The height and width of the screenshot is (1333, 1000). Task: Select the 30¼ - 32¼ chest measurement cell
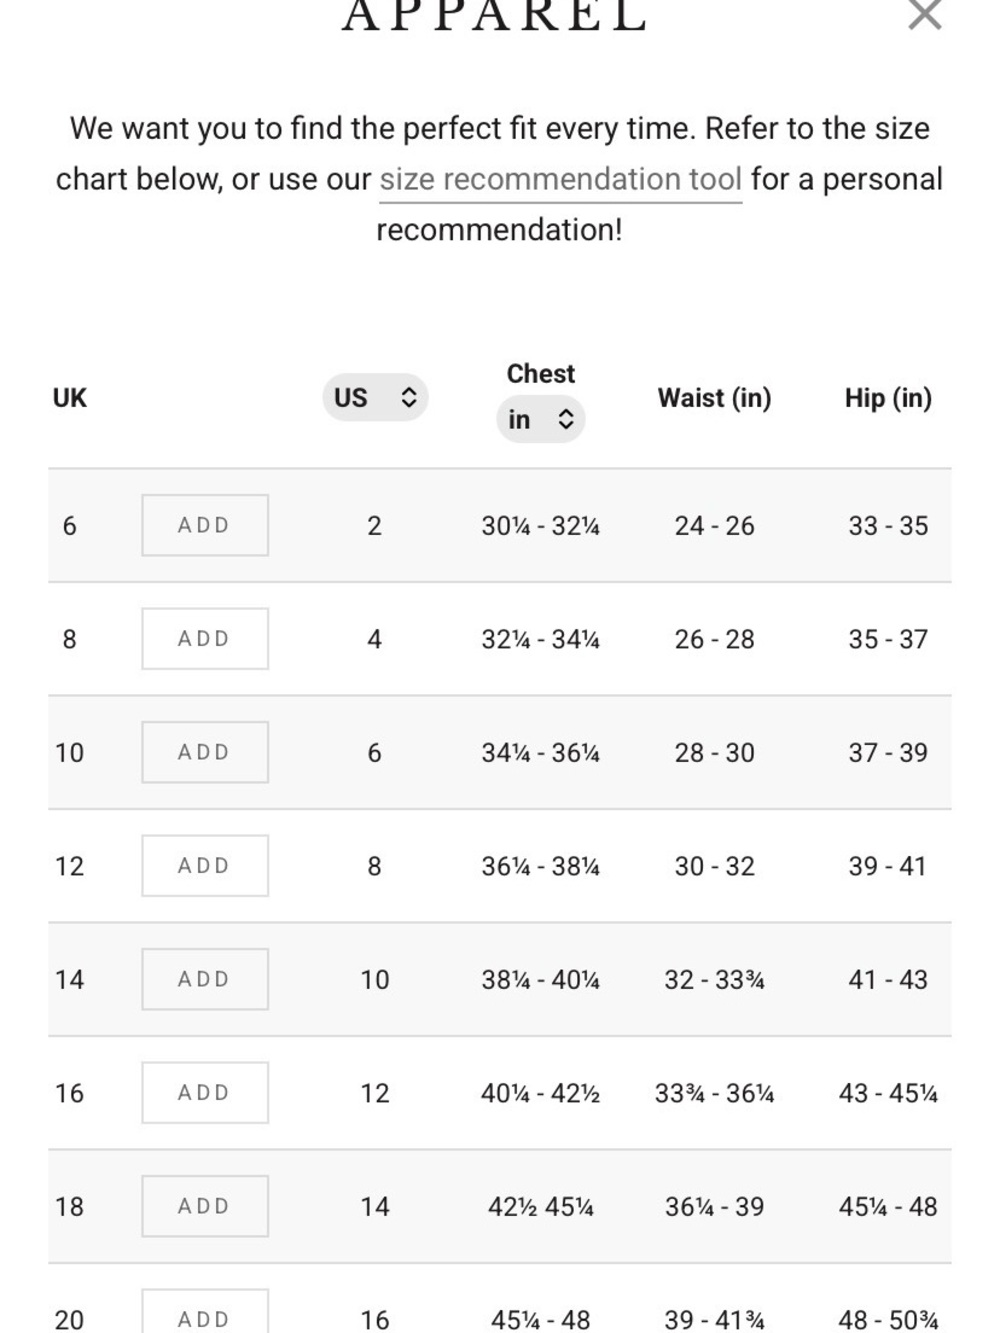540,526
